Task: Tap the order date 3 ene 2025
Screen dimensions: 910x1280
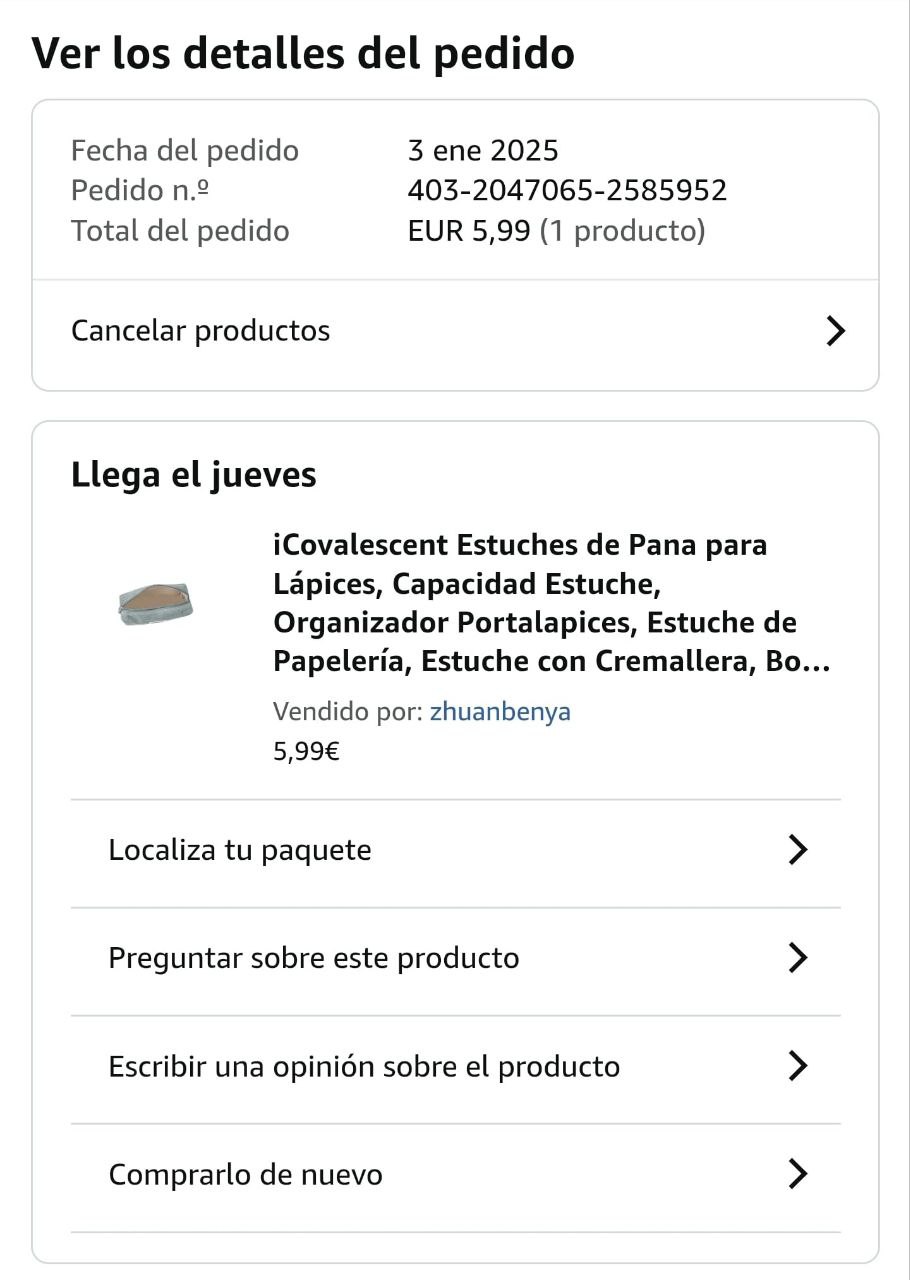Action: coord(483,151)
